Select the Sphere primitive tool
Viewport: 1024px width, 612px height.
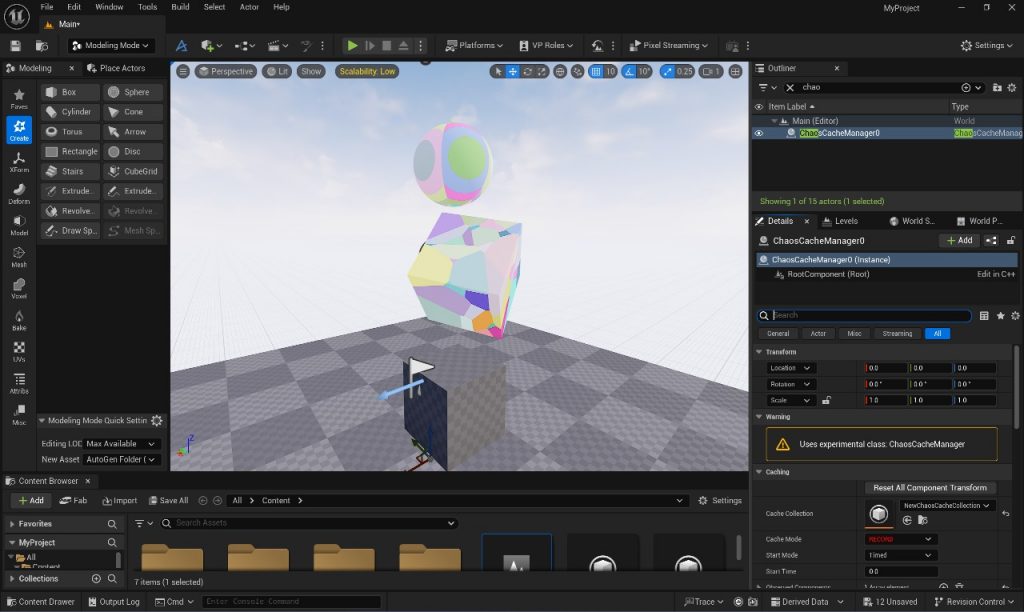pos(133,92)
